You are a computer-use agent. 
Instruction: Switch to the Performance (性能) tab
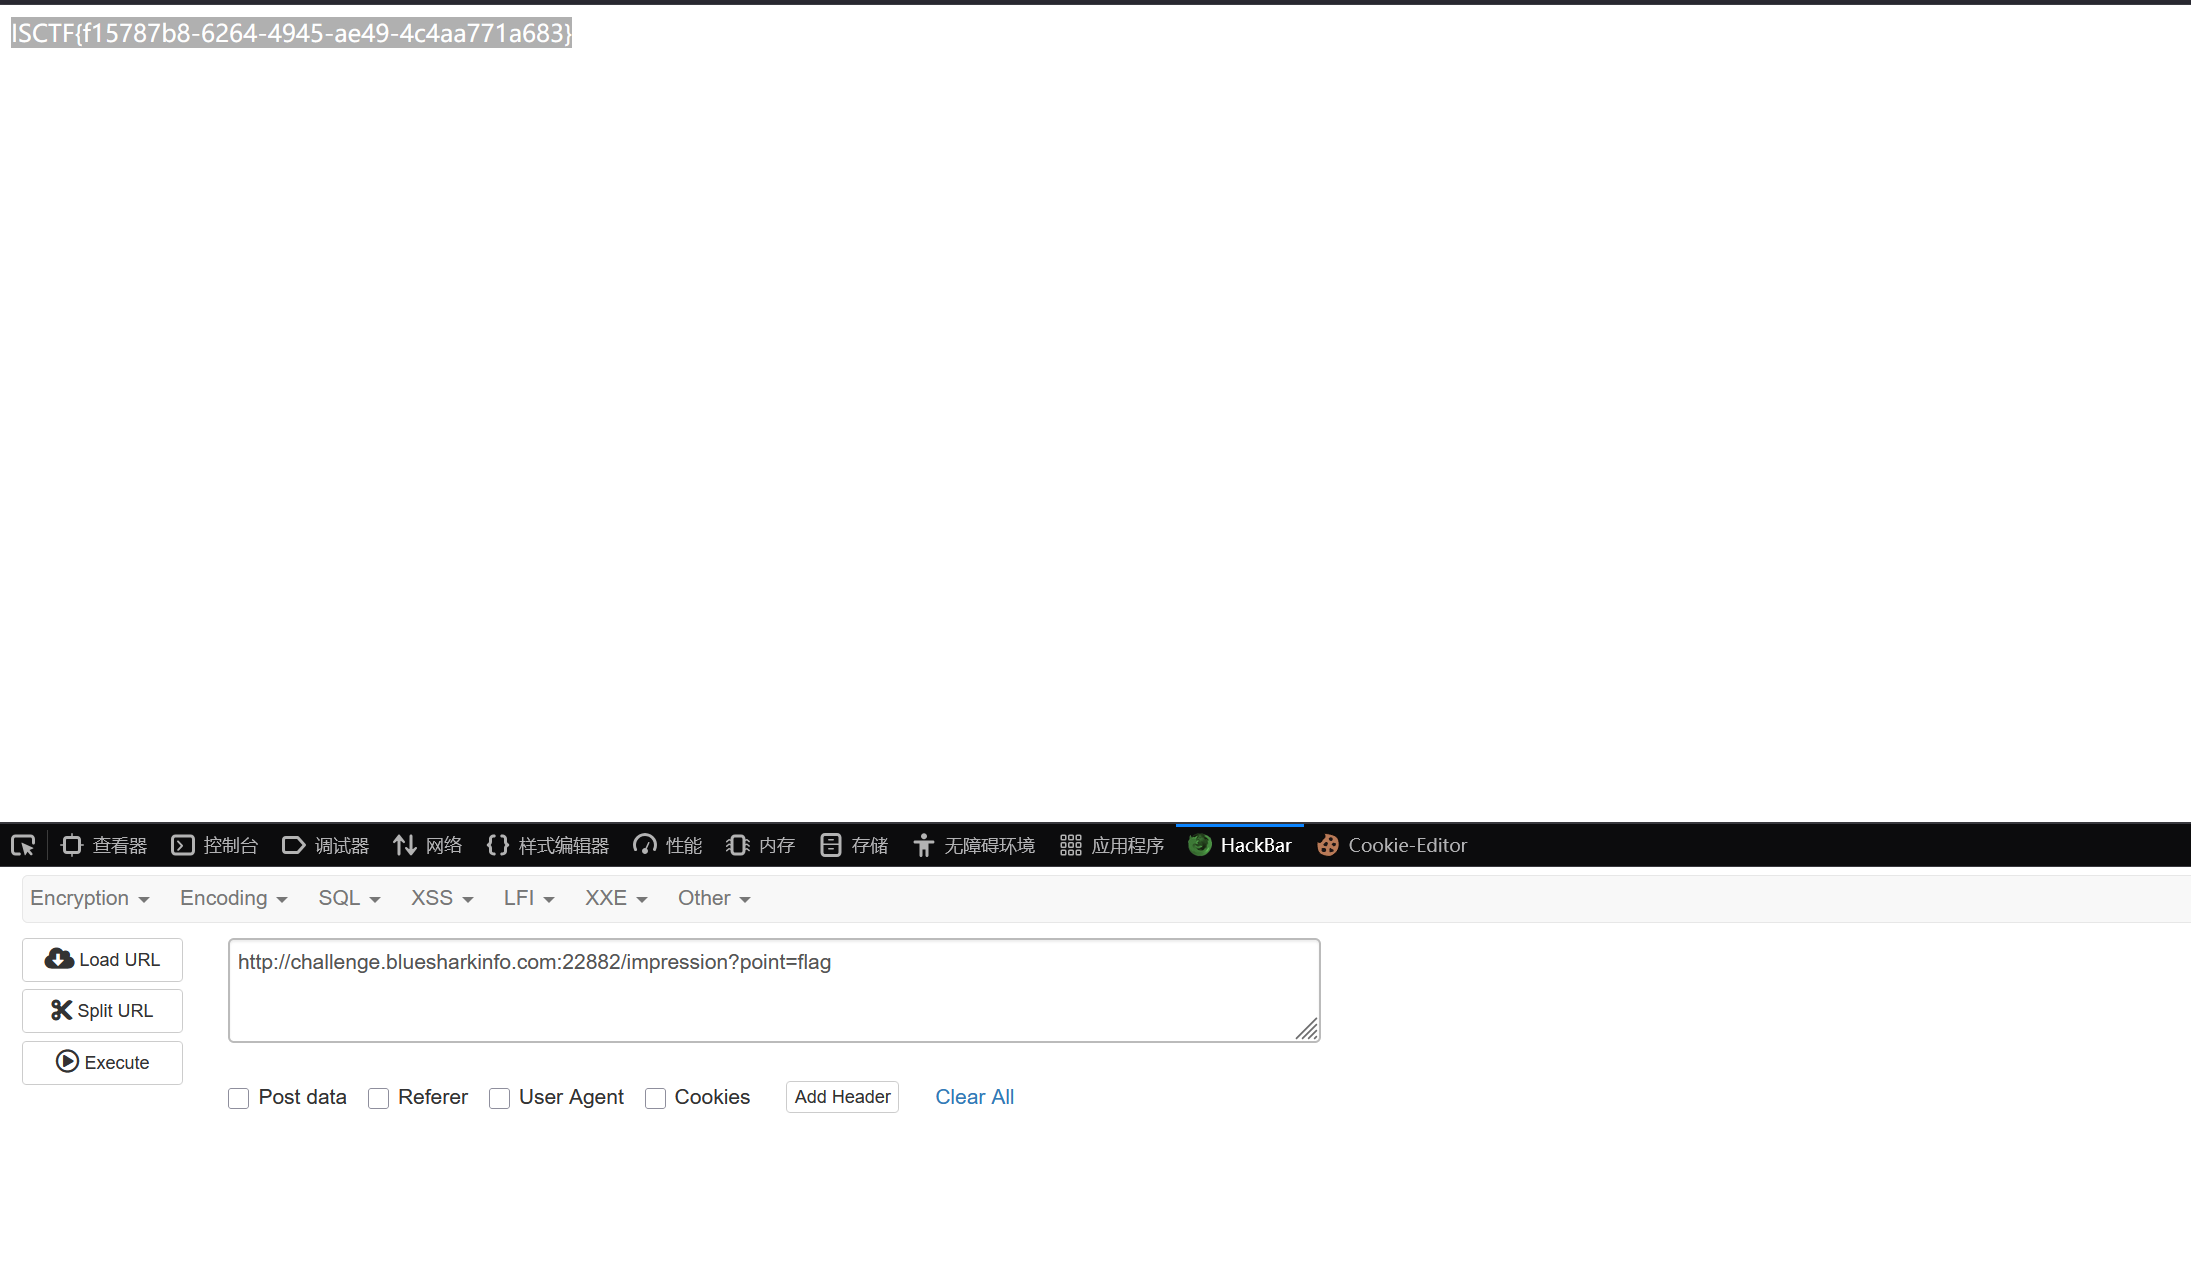[x=668, y=846]
